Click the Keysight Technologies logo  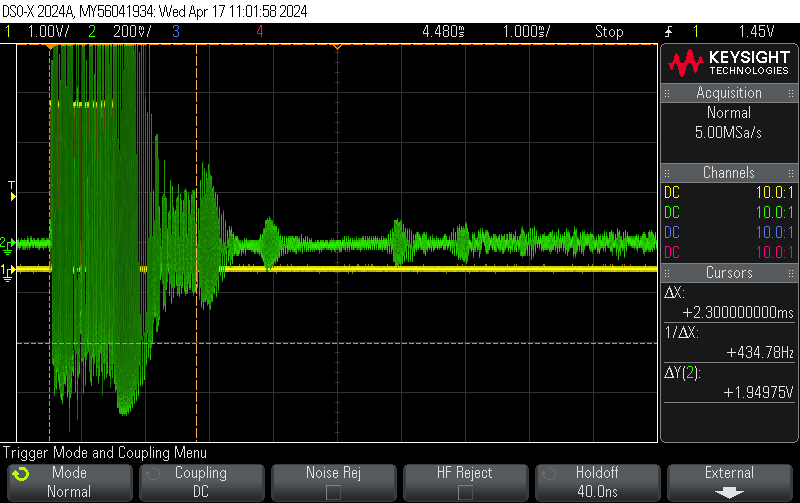tap(729, 64)
